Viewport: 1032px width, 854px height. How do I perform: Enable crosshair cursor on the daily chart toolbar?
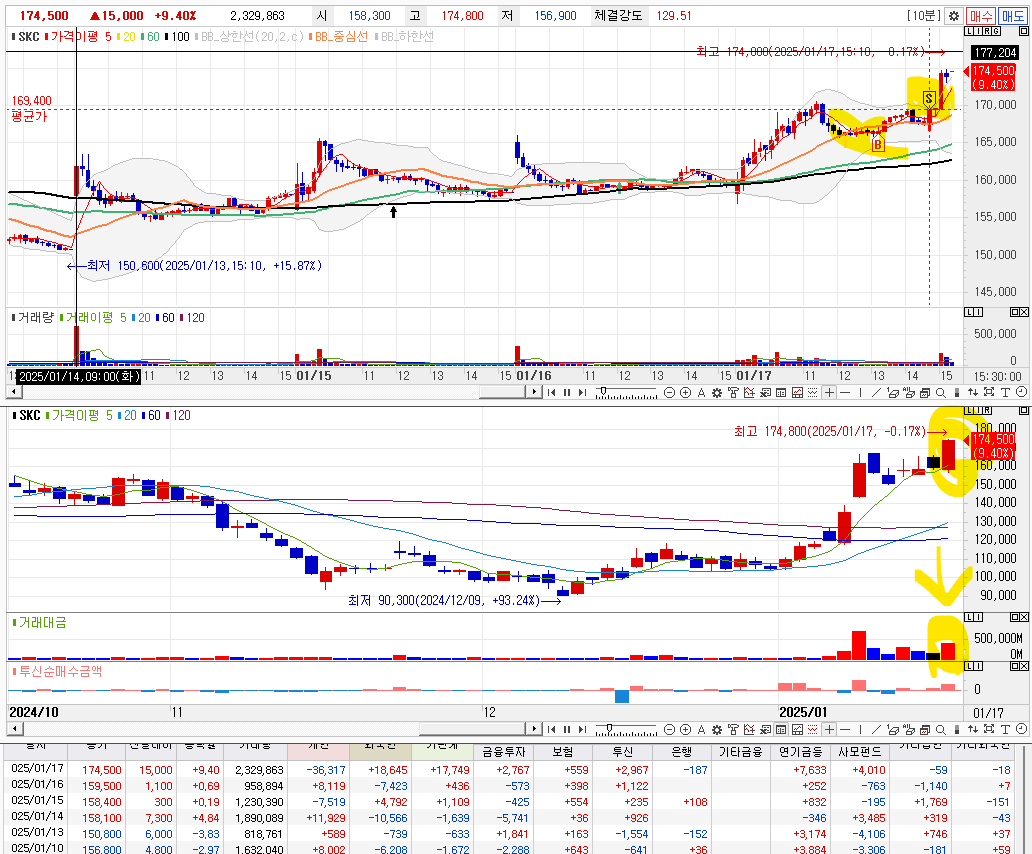tap(829, 730)
